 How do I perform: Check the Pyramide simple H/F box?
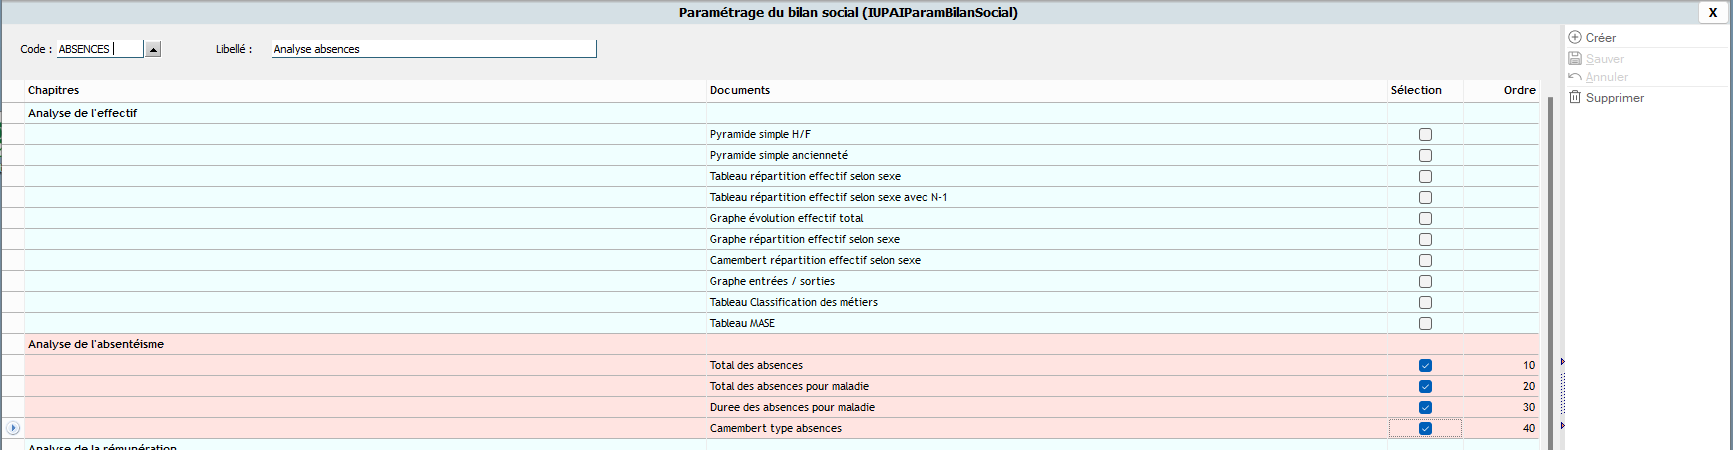click(1425, 134)
